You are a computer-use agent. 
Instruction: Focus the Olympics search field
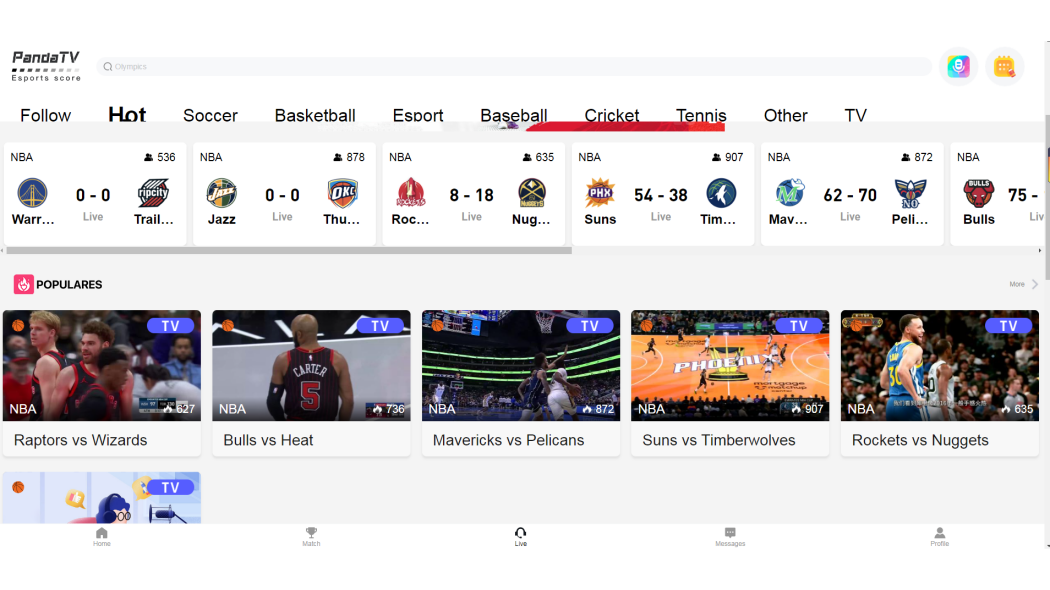(514, 66)
